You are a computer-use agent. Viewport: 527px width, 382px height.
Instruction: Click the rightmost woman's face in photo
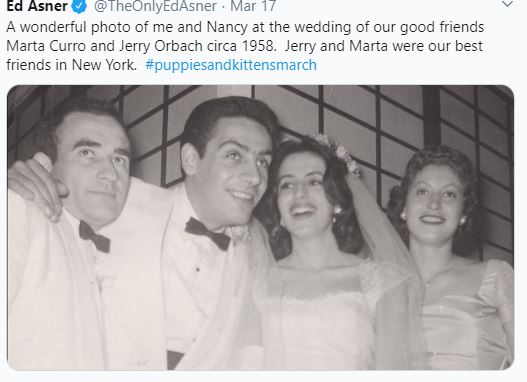pyautogui.click(x=432, y=203)
